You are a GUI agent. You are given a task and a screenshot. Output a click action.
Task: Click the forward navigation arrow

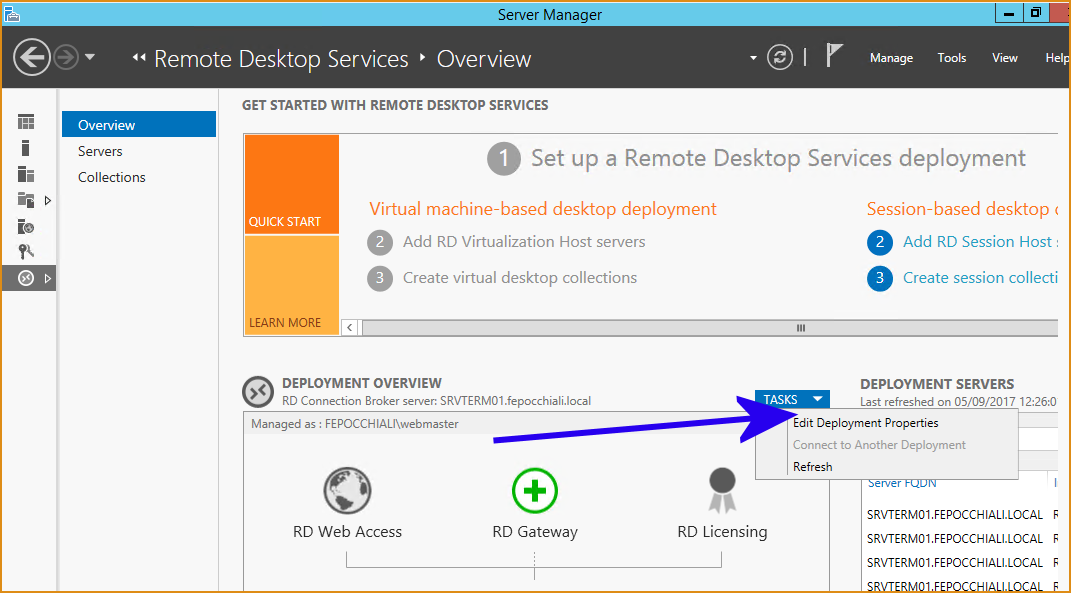(66, 58)
